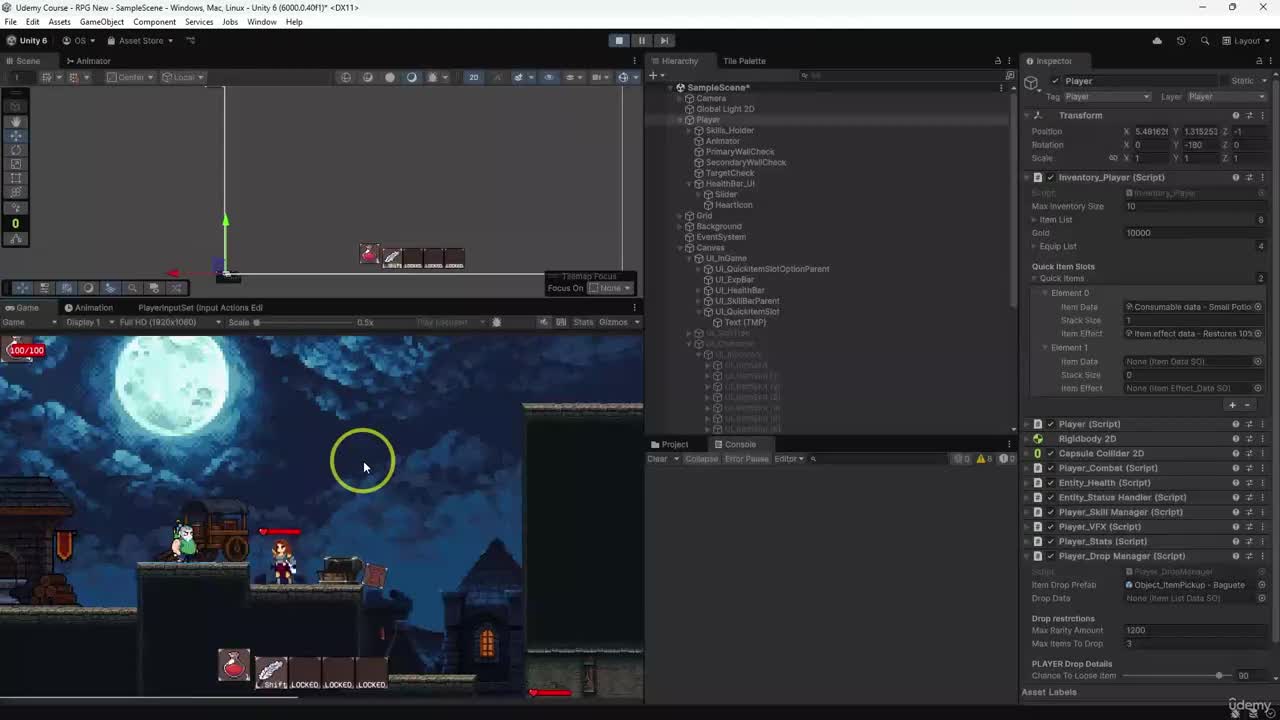Open the Tag dropdown for Player
This screenshot has width=1280, height=720.
(x=1107, y=97)
